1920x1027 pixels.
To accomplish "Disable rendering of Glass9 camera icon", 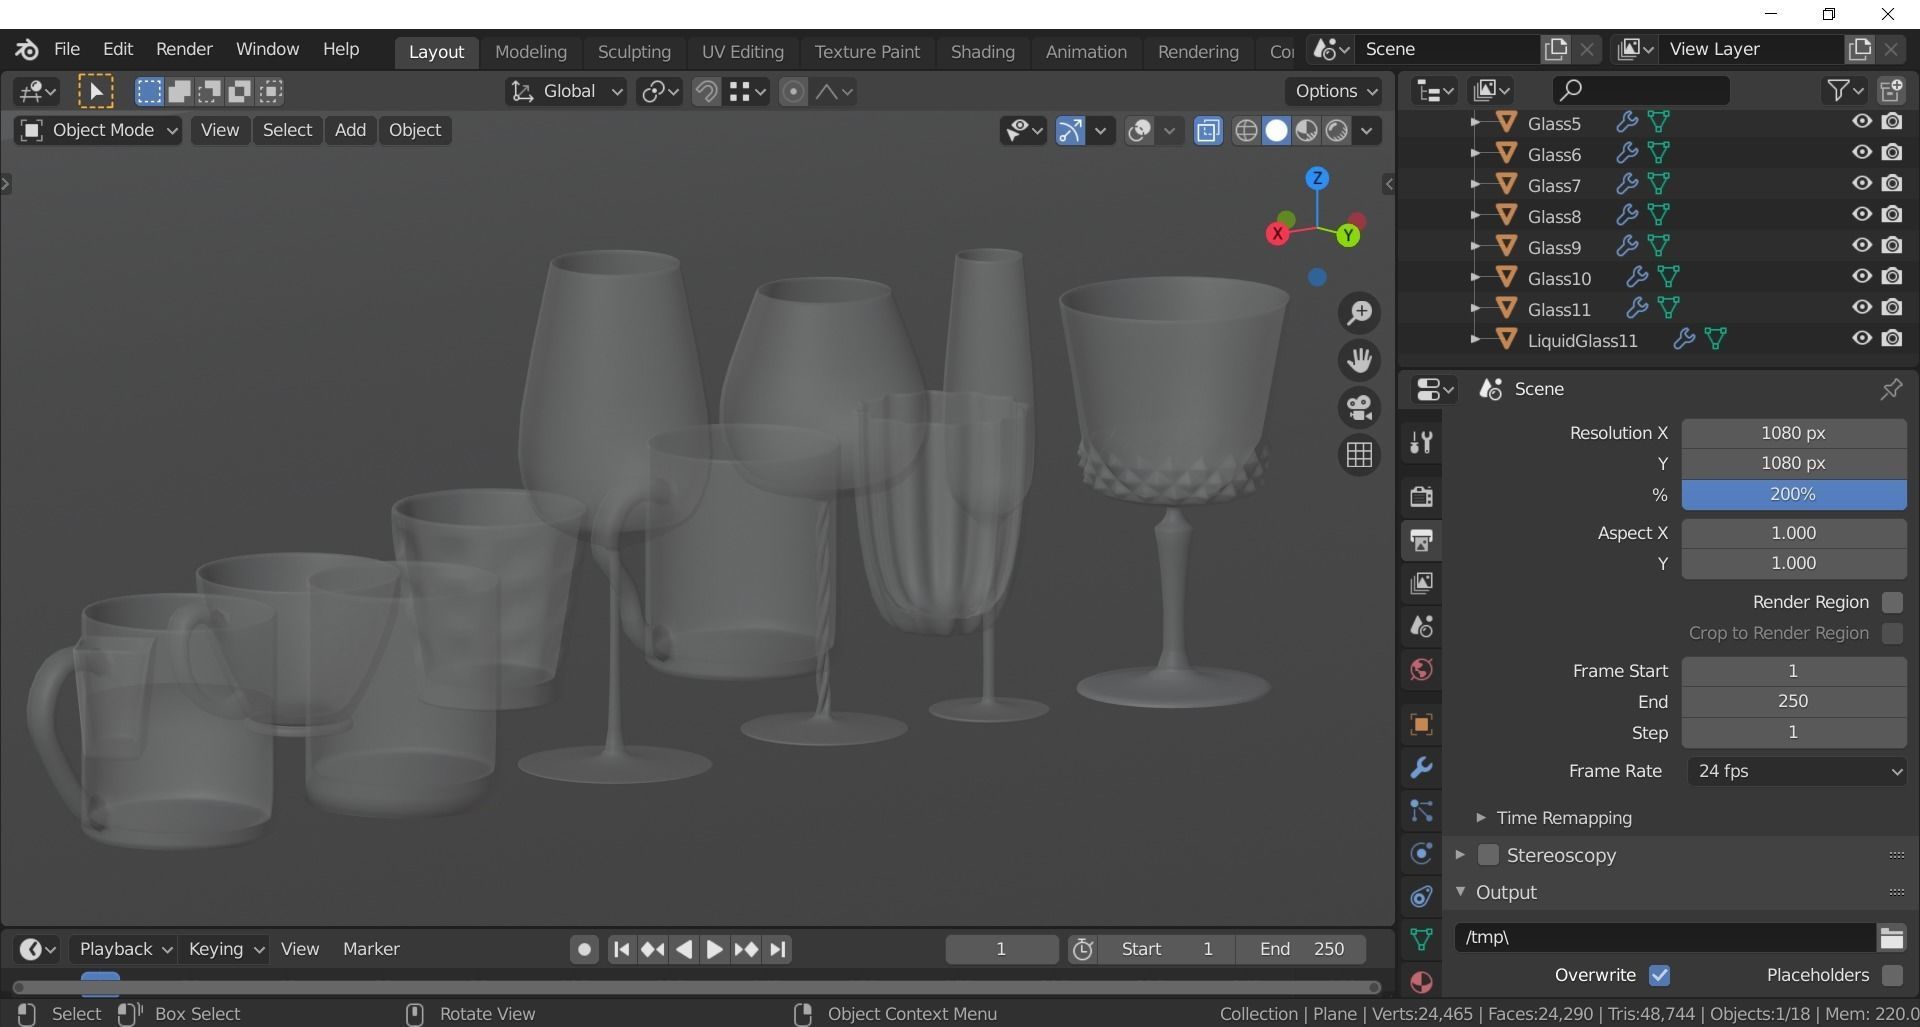I will click(1892, 246).
